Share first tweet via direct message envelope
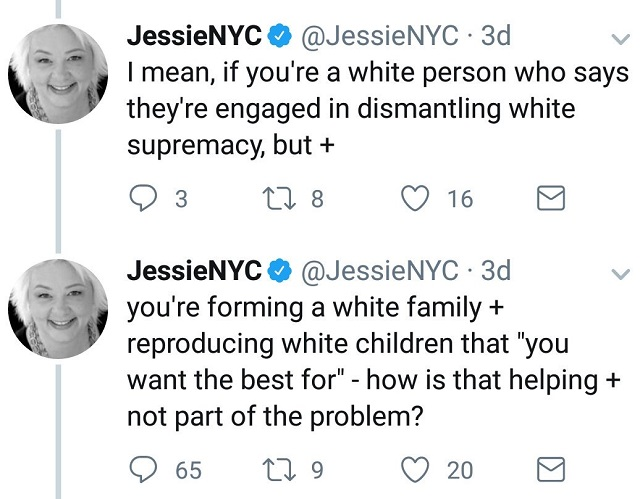This screenshot has width=640, height=499. point(551,198)
